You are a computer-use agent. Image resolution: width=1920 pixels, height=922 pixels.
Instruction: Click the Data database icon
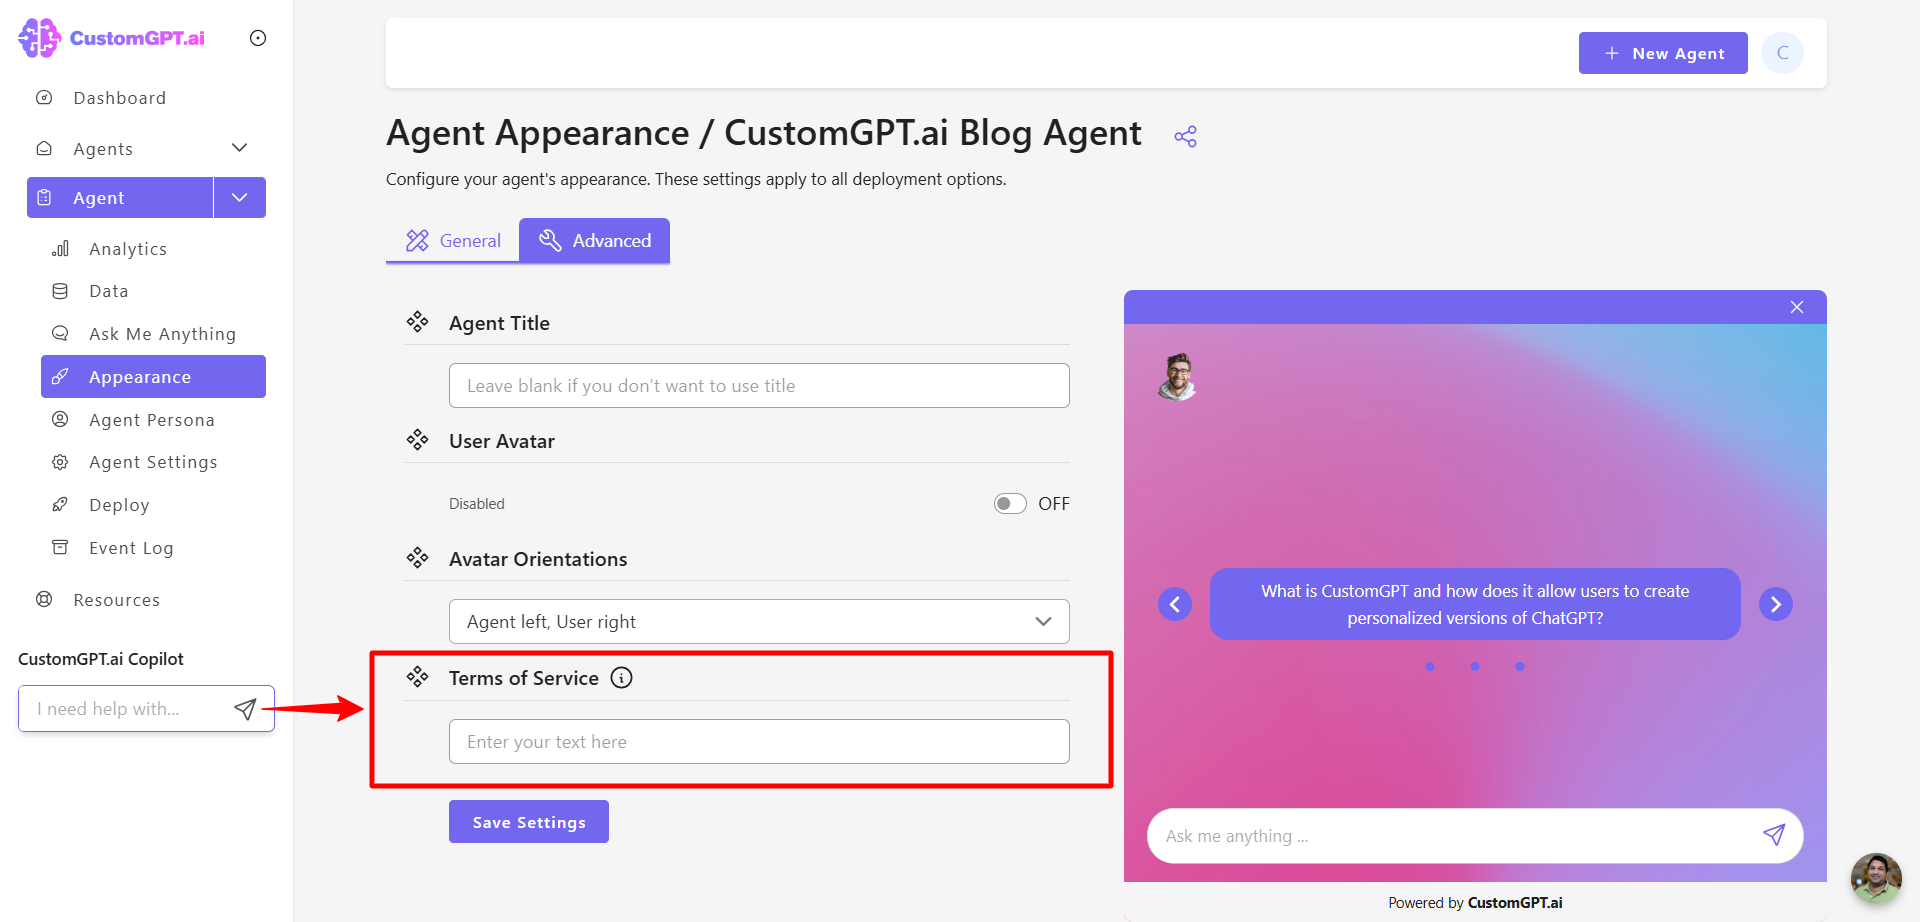pyautogui.click(x=60, y=291)
